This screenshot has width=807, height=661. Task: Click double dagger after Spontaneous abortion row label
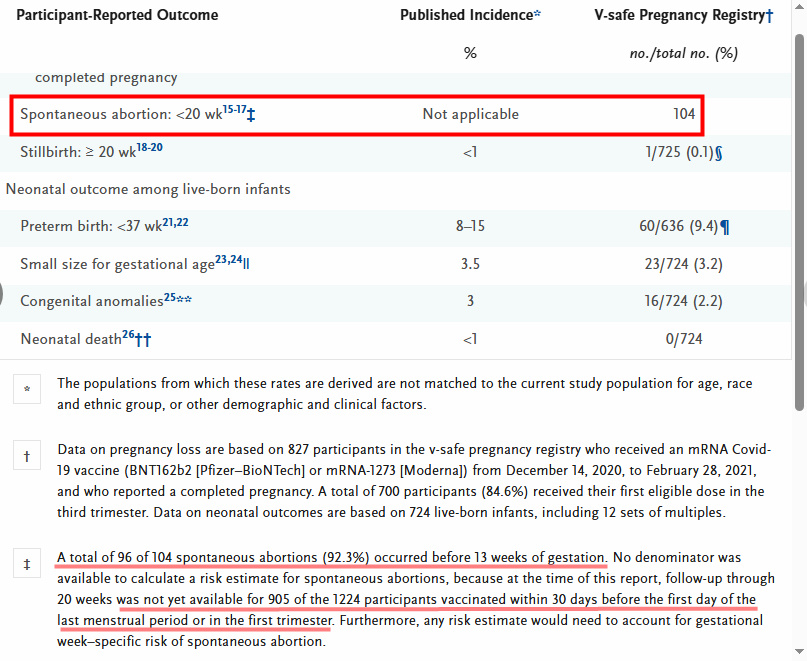click(x=251, y=116)
